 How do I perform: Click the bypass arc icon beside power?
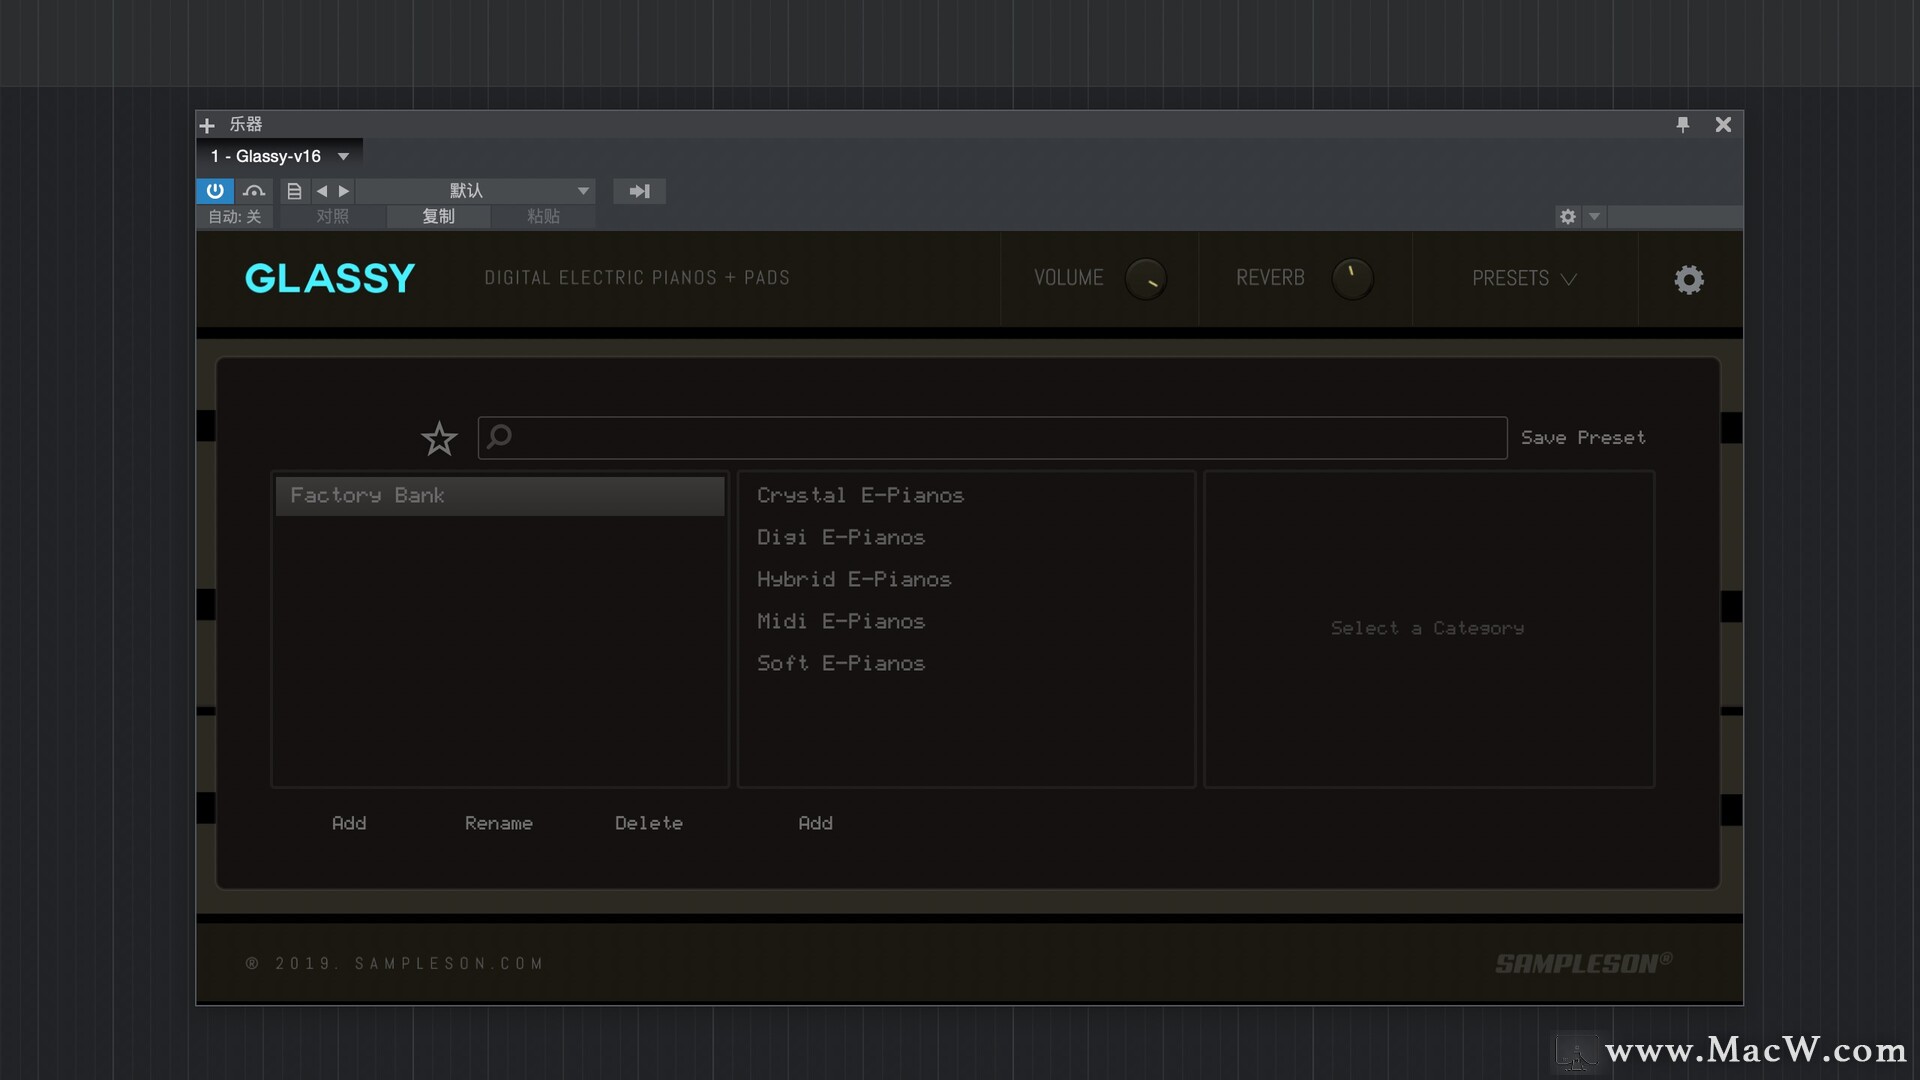click(x=254, y=190)
